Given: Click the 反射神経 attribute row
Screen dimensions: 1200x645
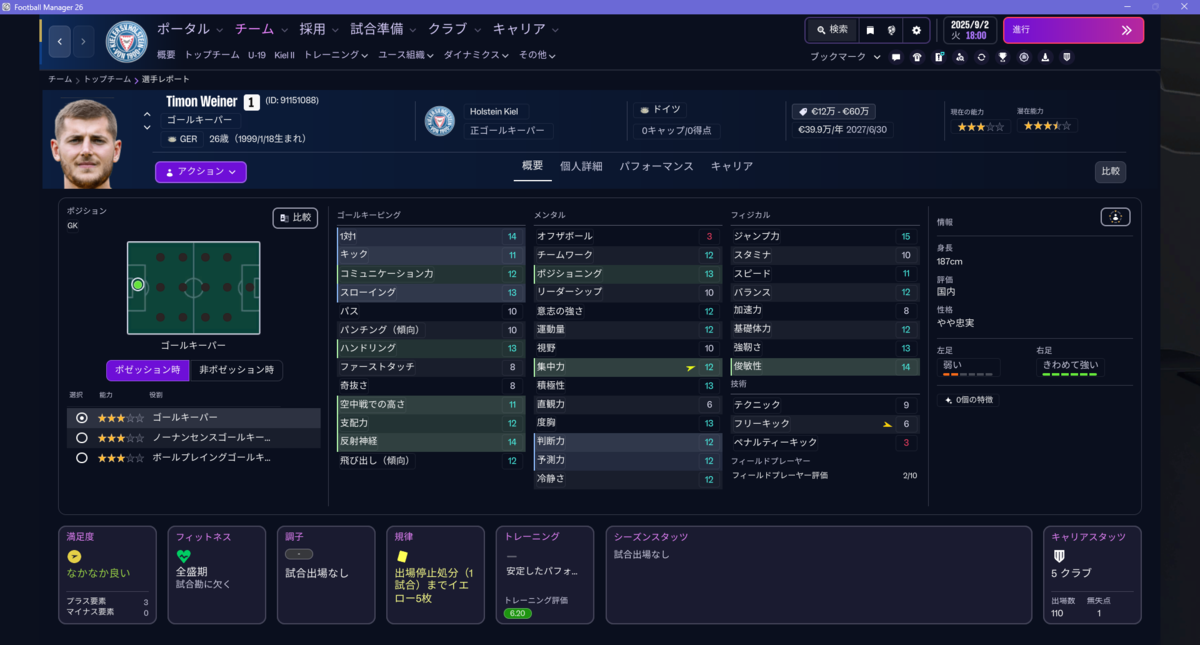Looking at the screenshot, I should 431,442.
